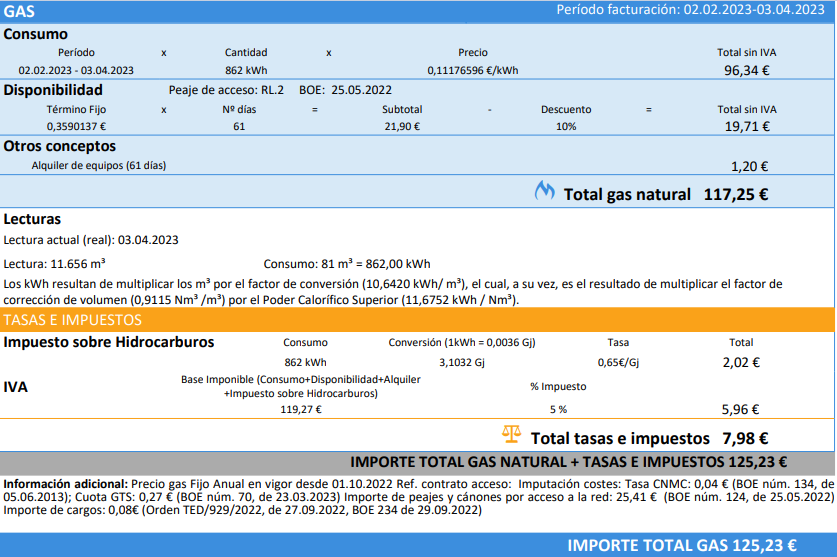Viewport: 837px width, 557px height.
Task: Click the 'Término Fijo' column header
Action: tap(76, 109)
